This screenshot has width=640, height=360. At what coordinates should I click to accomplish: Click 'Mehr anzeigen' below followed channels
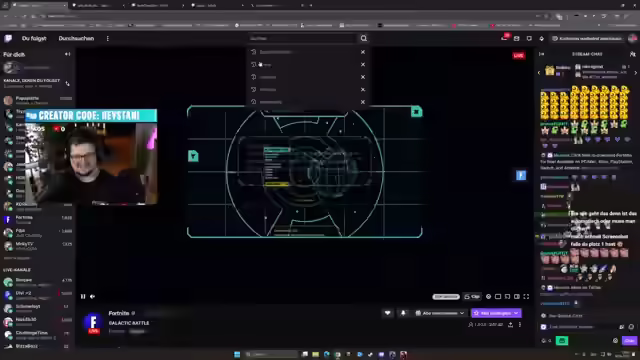click(17, 258)
